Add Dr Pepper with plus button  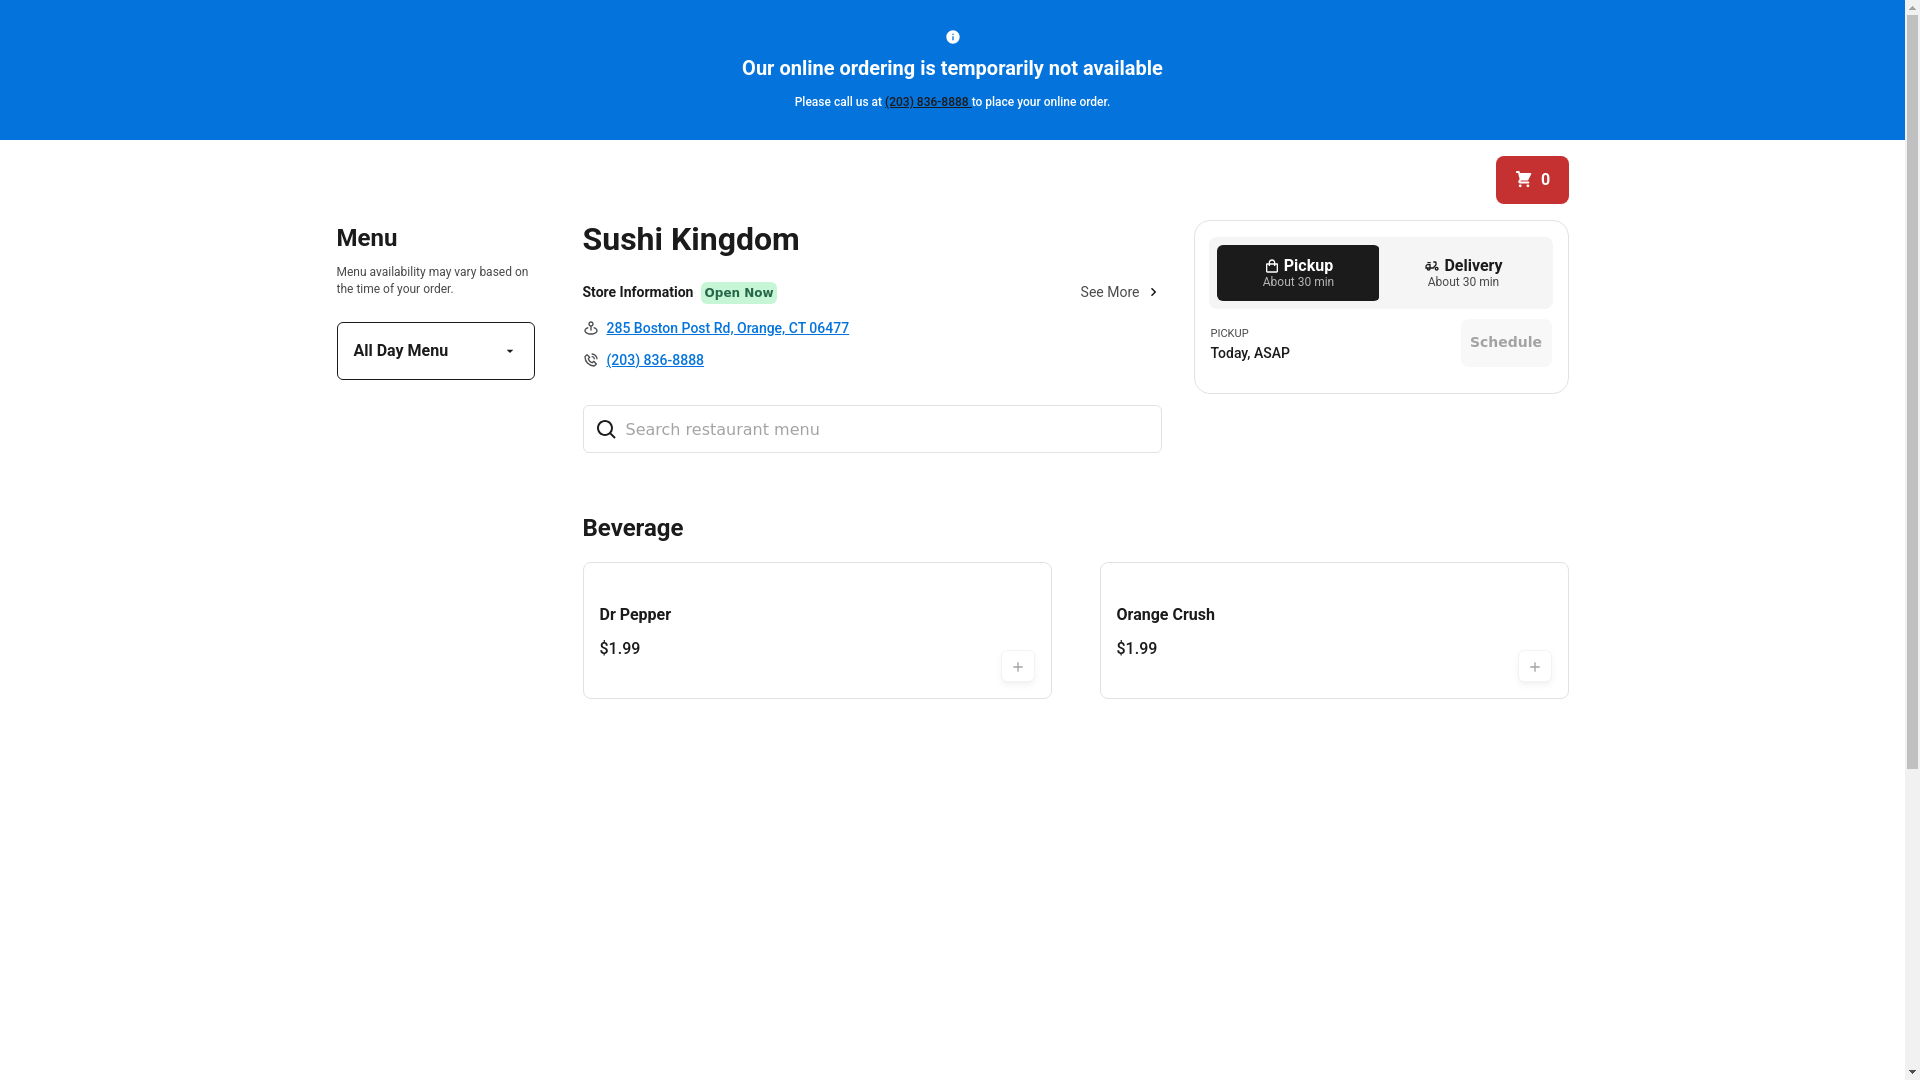(x=1017, y=667)
